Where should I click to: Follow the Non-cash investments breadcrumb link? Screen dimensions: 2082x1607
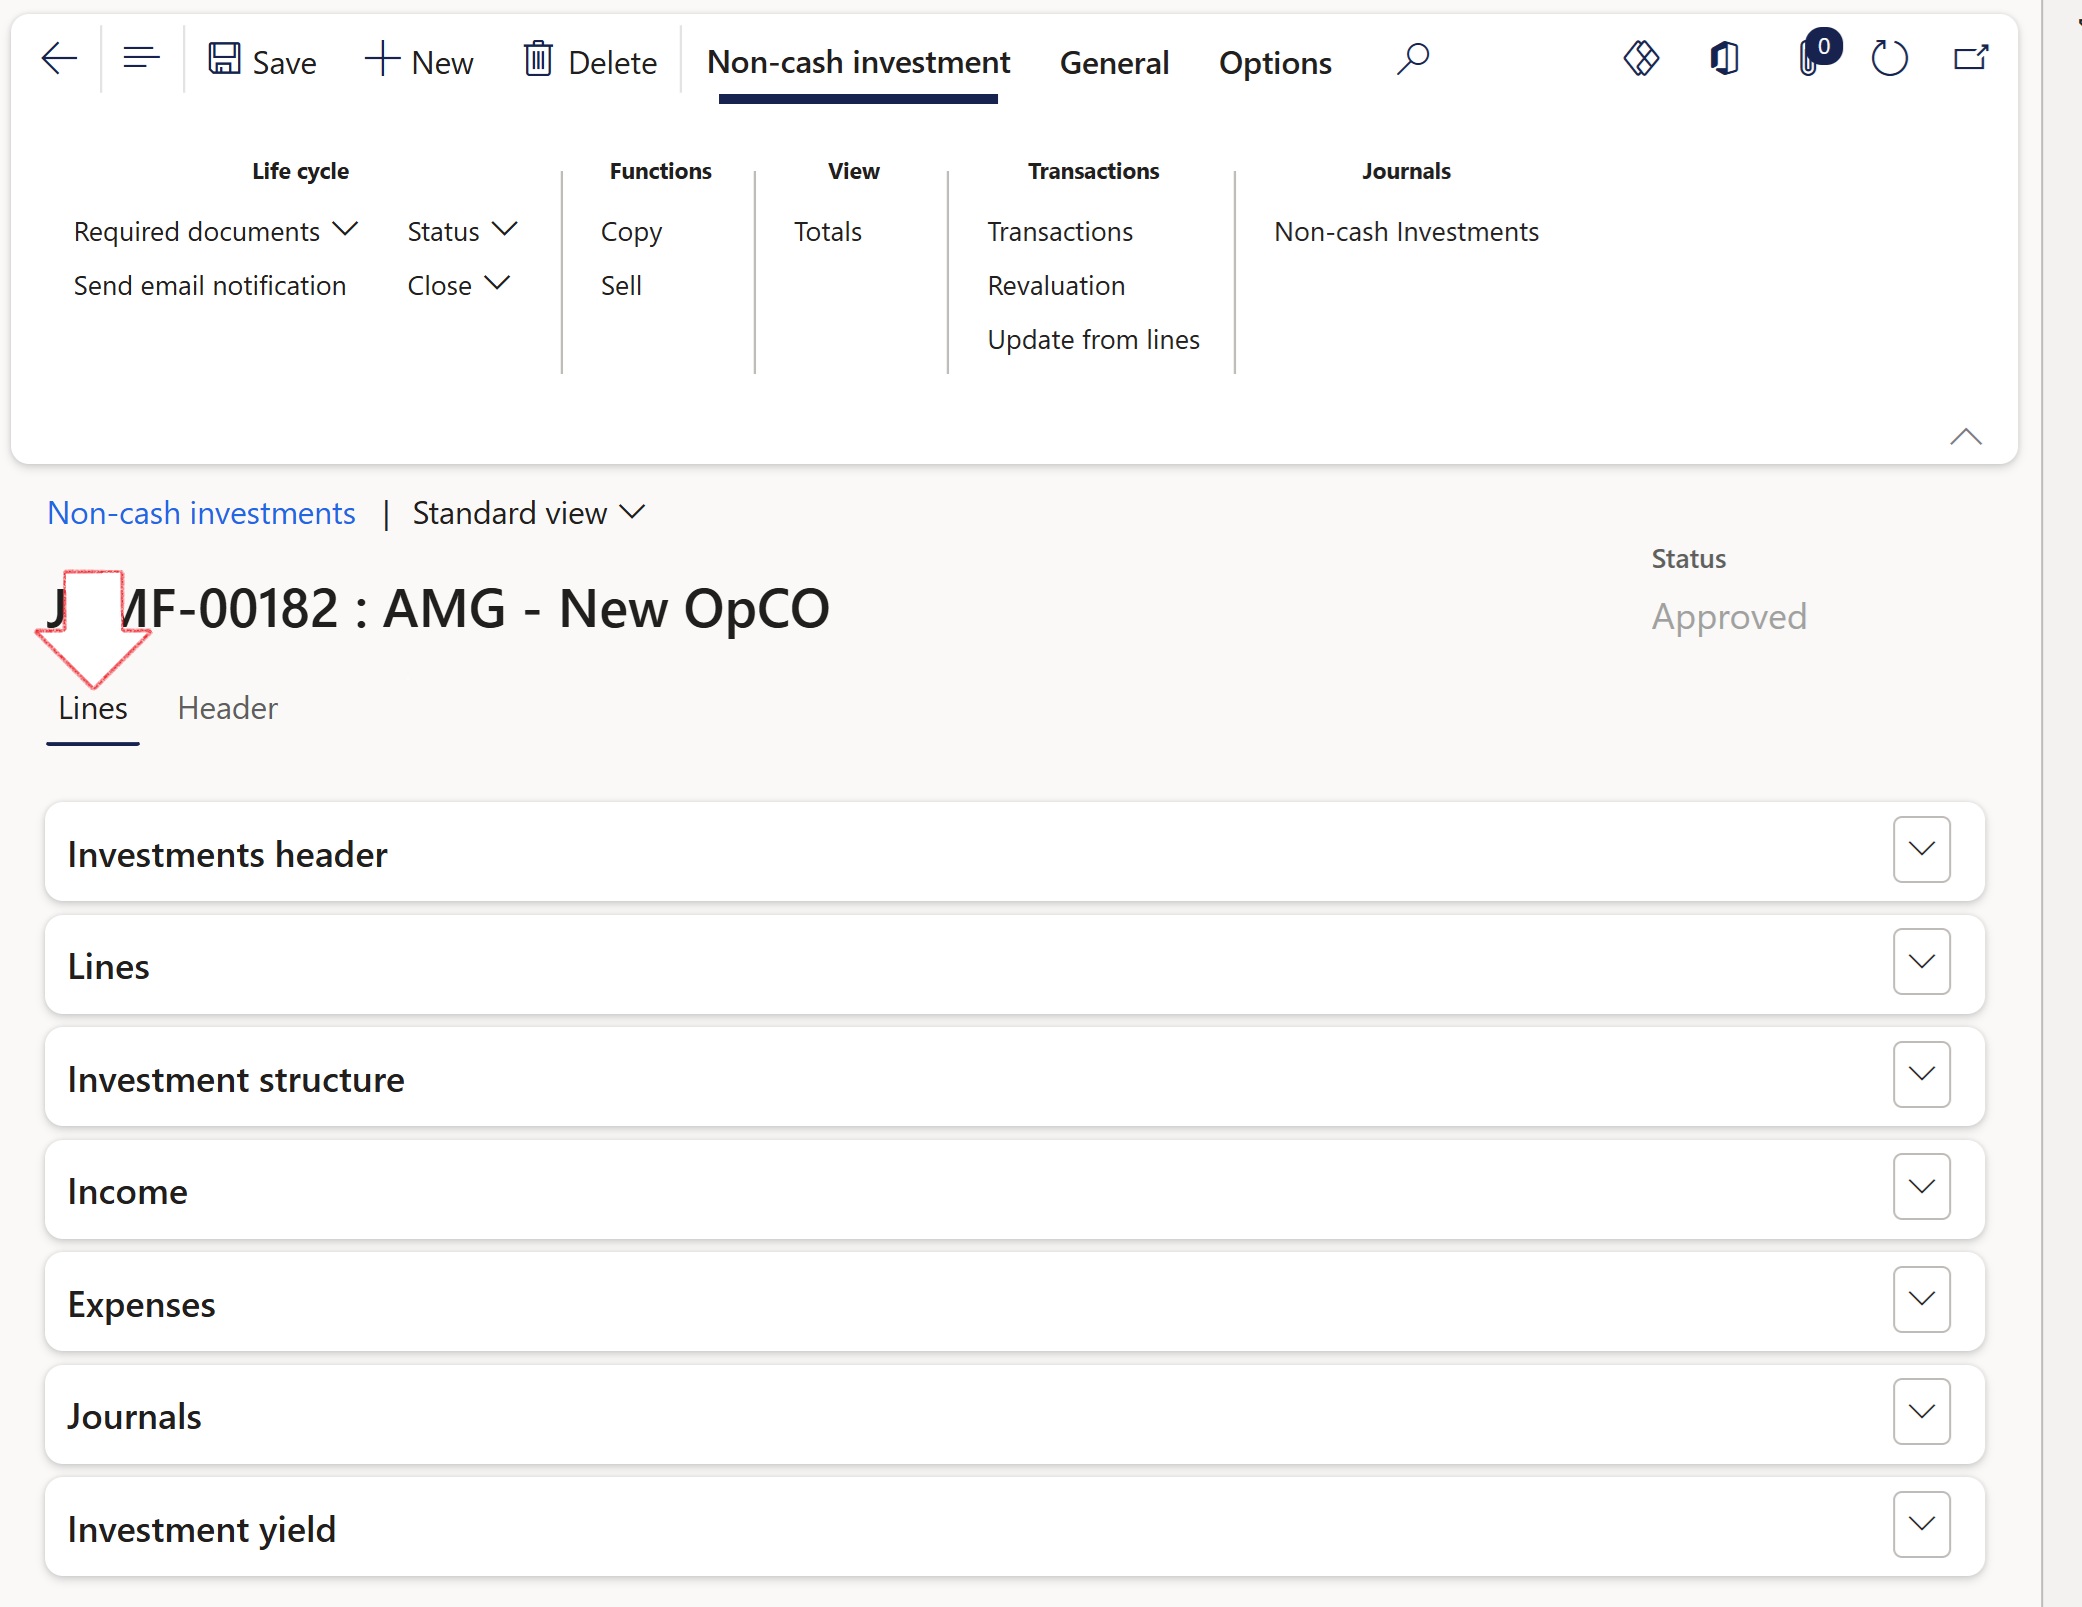click(x=201, y=513)
